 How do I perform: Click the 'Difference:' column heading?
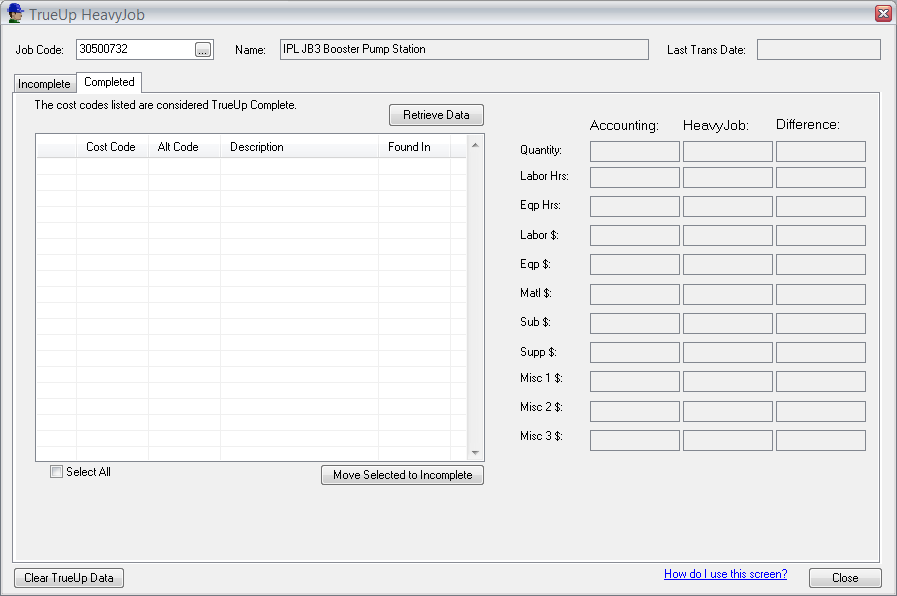click(x=808, y=125)
